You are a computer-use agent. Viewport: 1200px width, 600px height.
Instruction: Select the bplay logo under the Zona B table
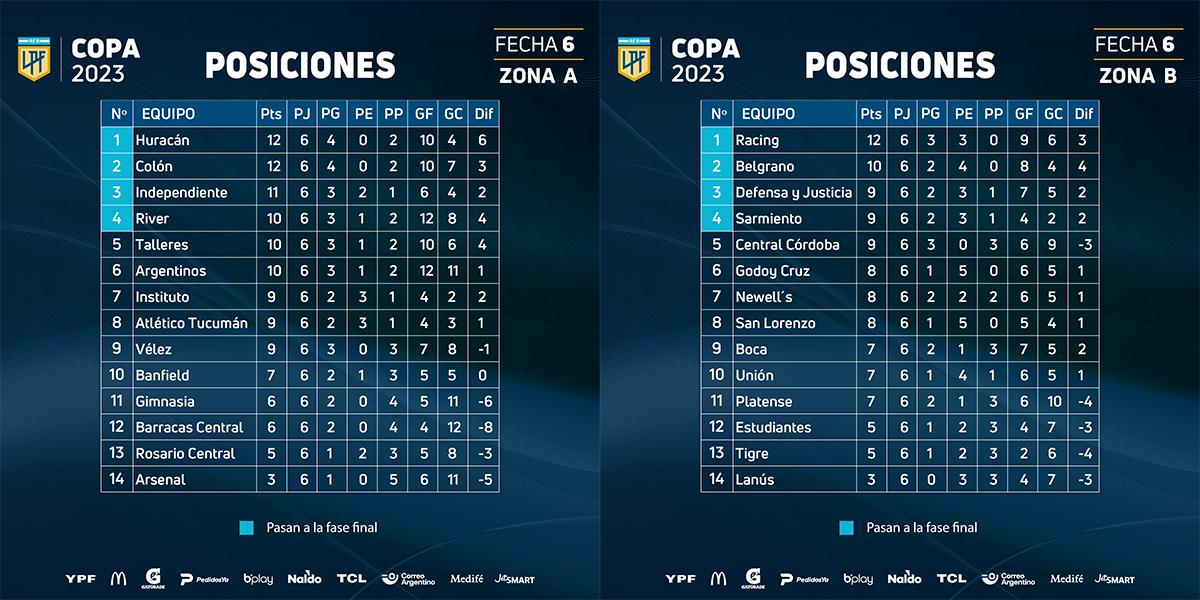pos(858,579)
